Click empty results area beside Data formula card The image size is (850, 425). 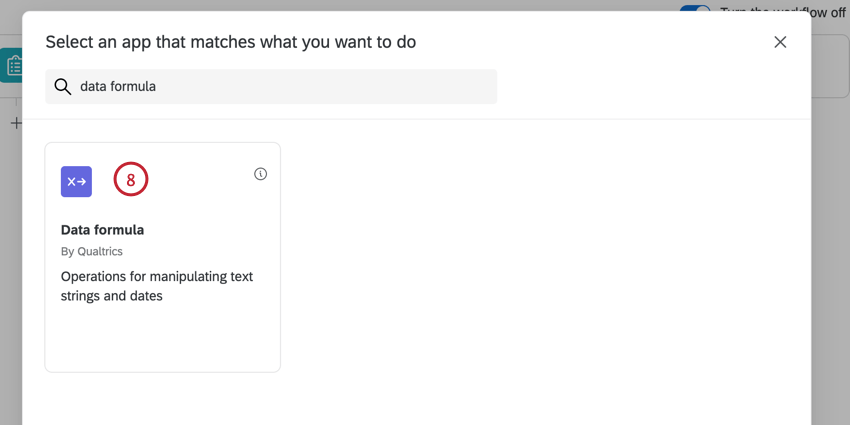[x=540, y=260]
